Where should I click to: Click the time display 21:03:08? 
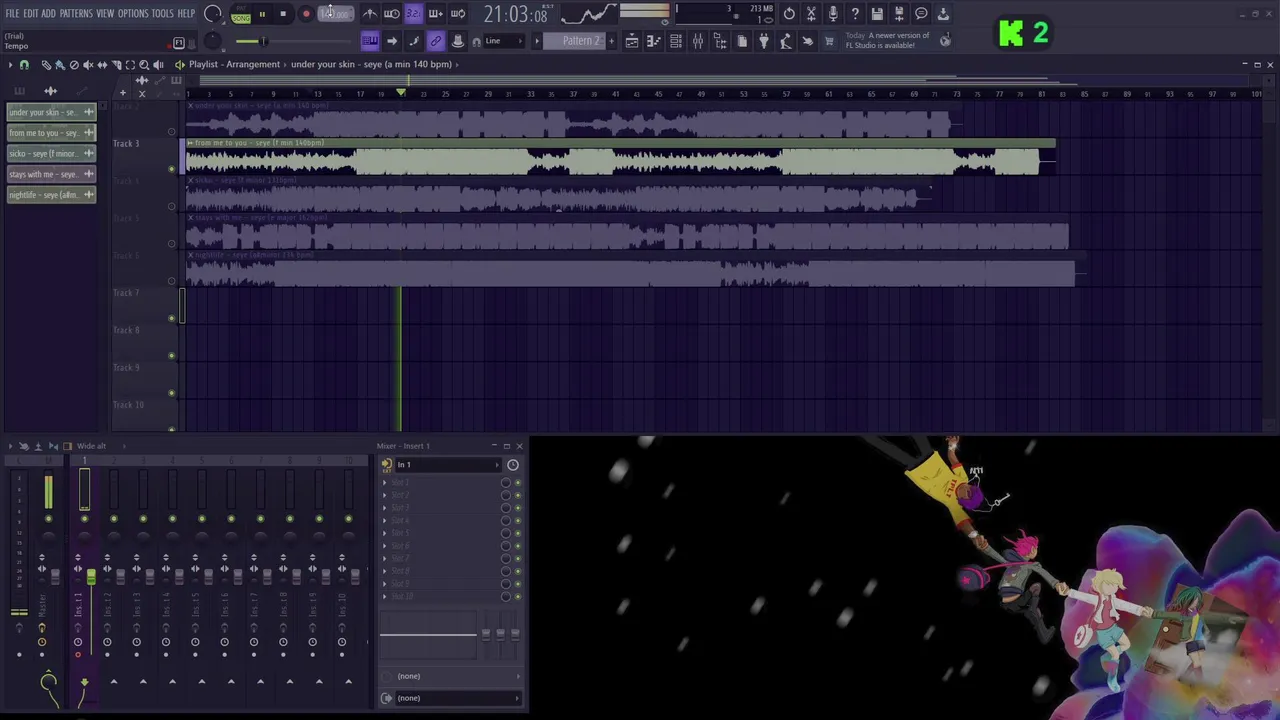(x=515, y=14)
